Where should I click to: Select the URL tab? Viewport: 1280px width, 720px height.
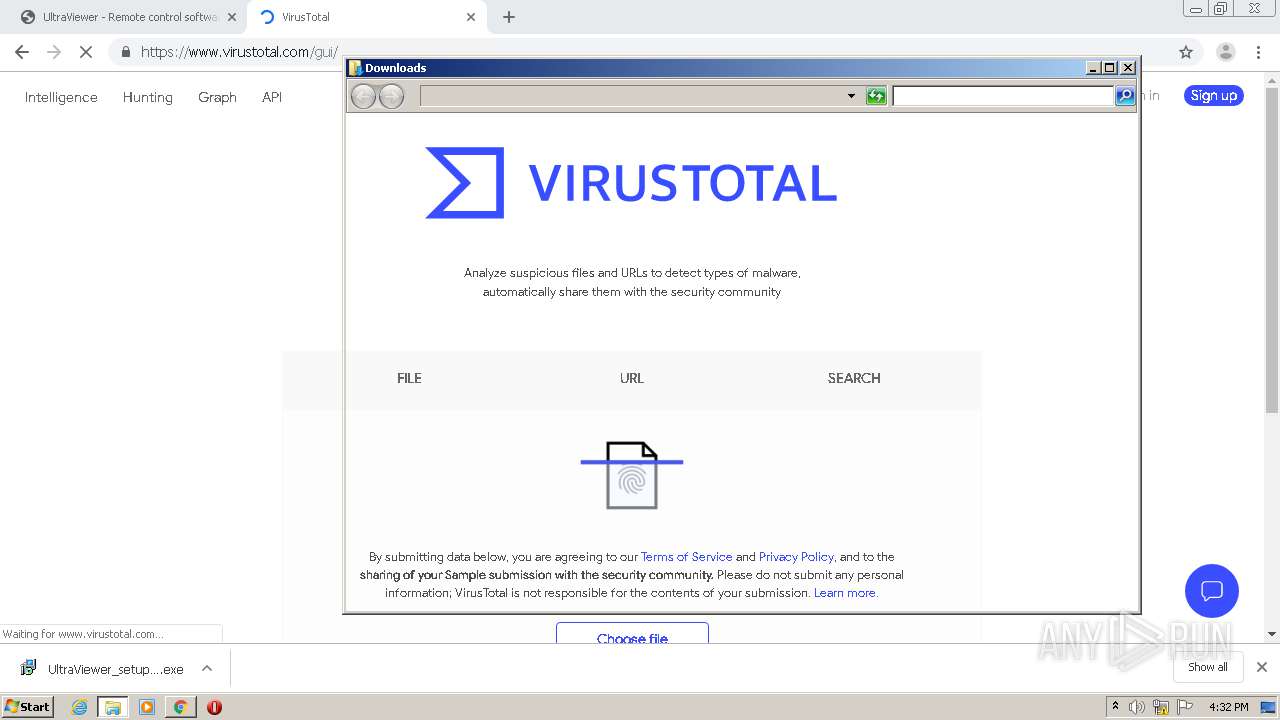point(632,378)
